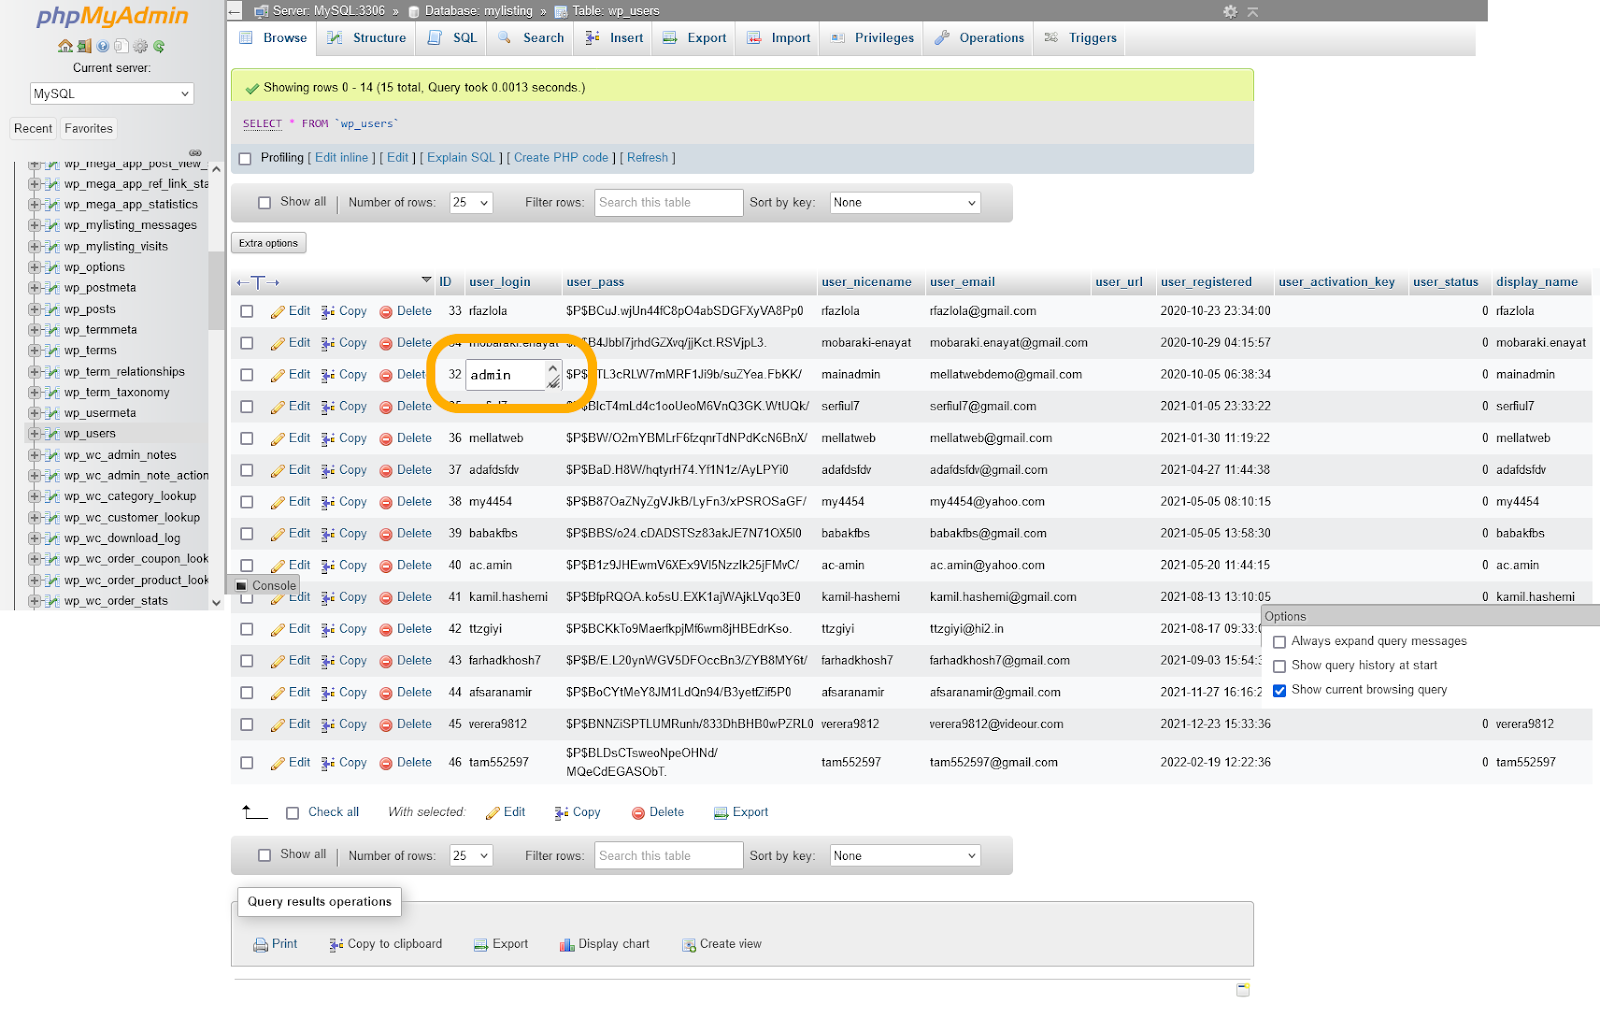Click the pencil Edit icon for ttzgiyi row
Image resolution: width=1600 pixels, height=1018 pixels.
(x=277, y=630)
